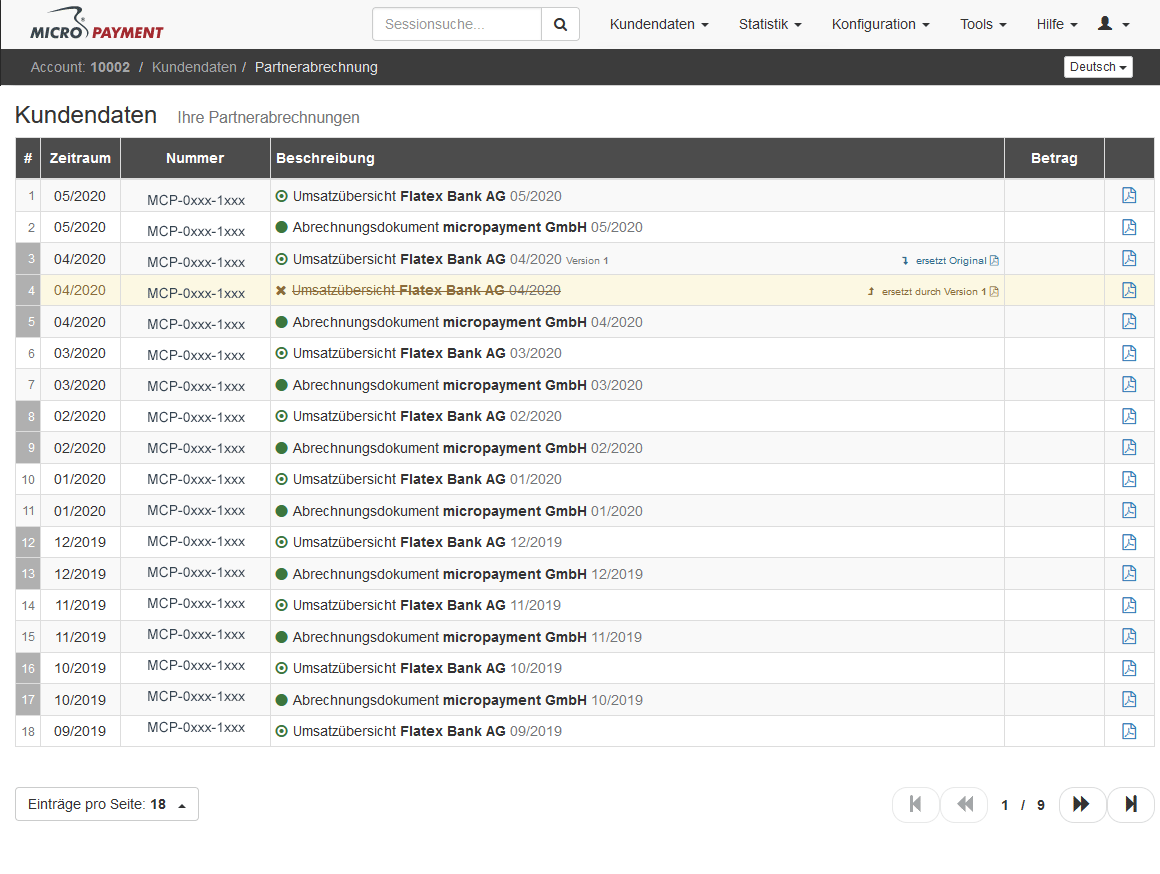This screenshot has width=1160, height=874.
Task: Click the number cell of row 8
Action: [28, 416]
